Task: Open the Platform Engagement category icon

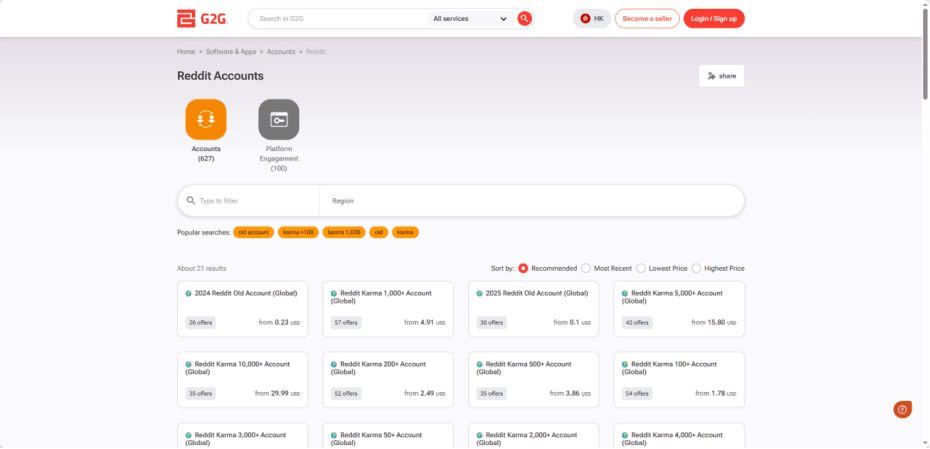Action: coord(279,119)
